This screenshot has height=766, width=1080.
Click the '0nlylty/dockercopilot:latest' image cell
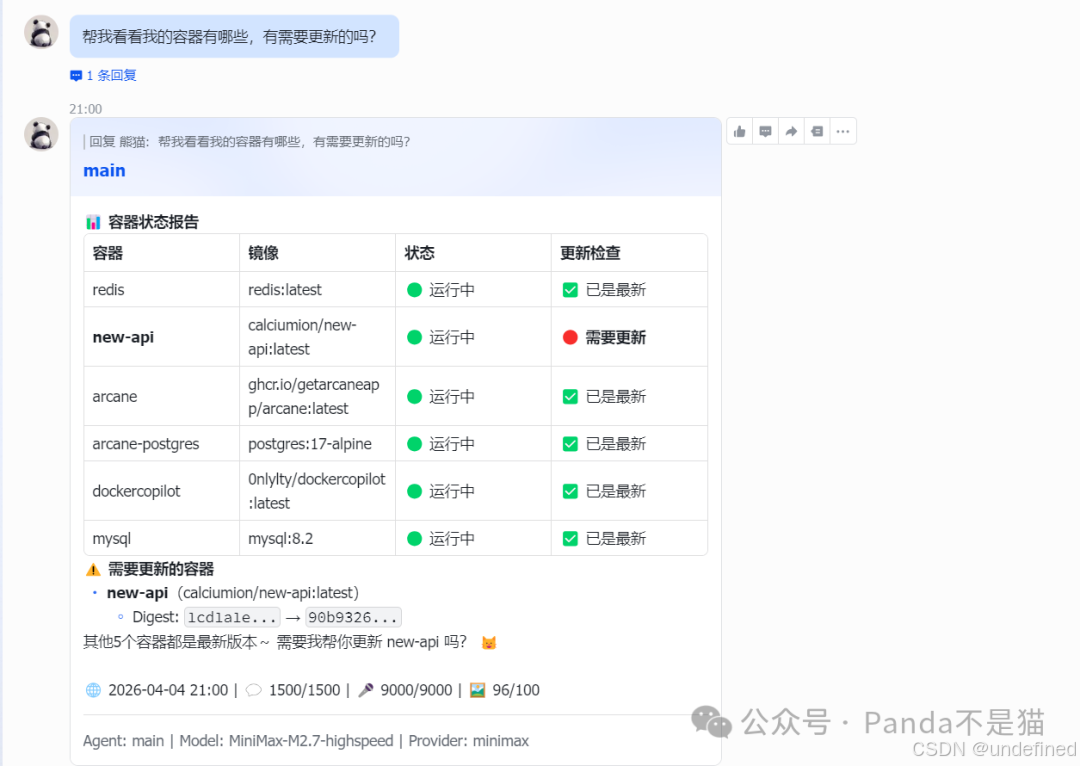click(x=318, y=491)
